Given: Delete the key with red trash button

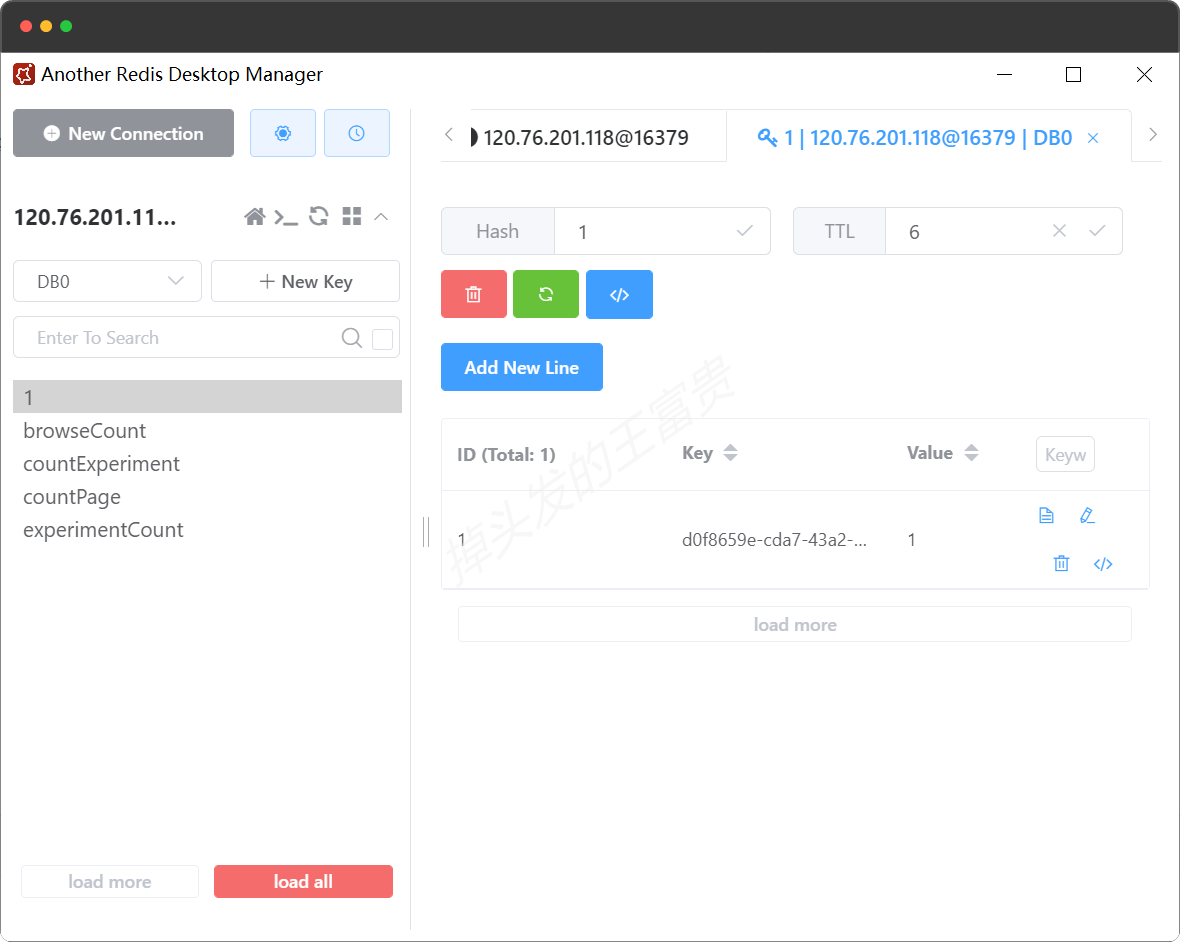Looking at the screenshot, I should [473, 294].
